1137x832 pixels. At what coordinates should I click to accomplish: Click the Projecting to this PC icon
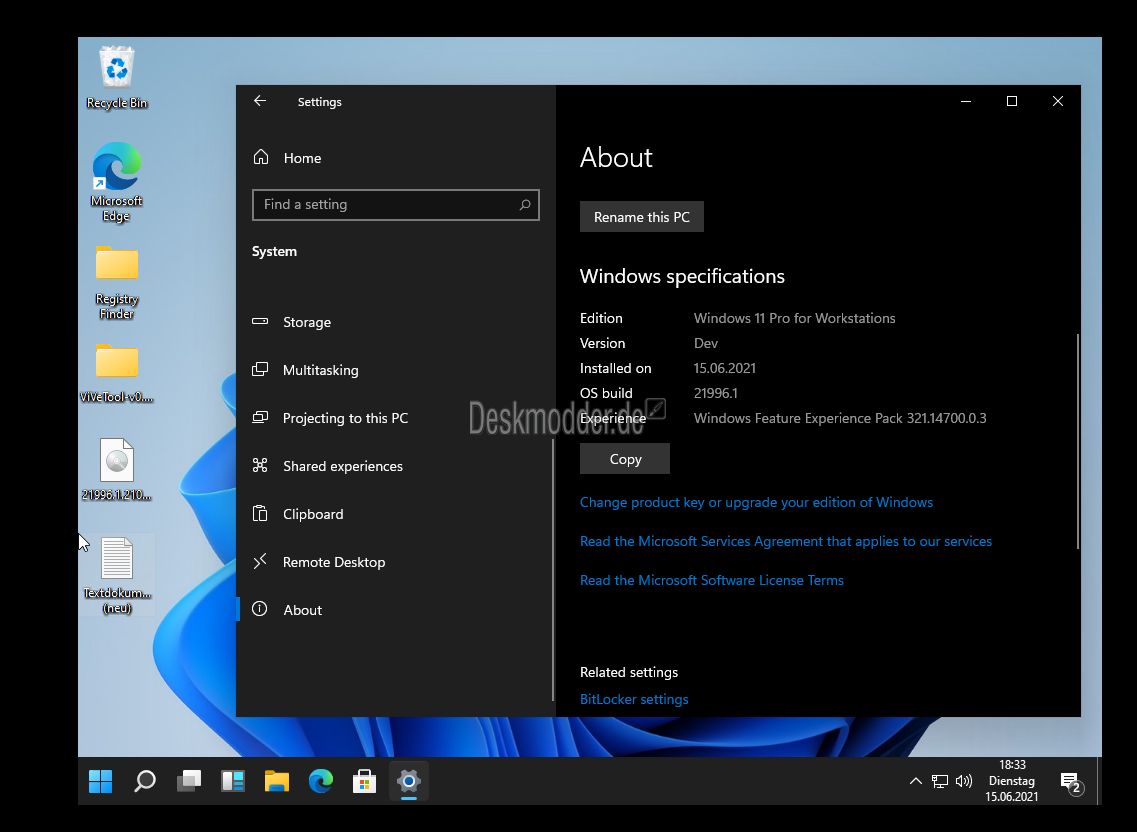[260, 417]
